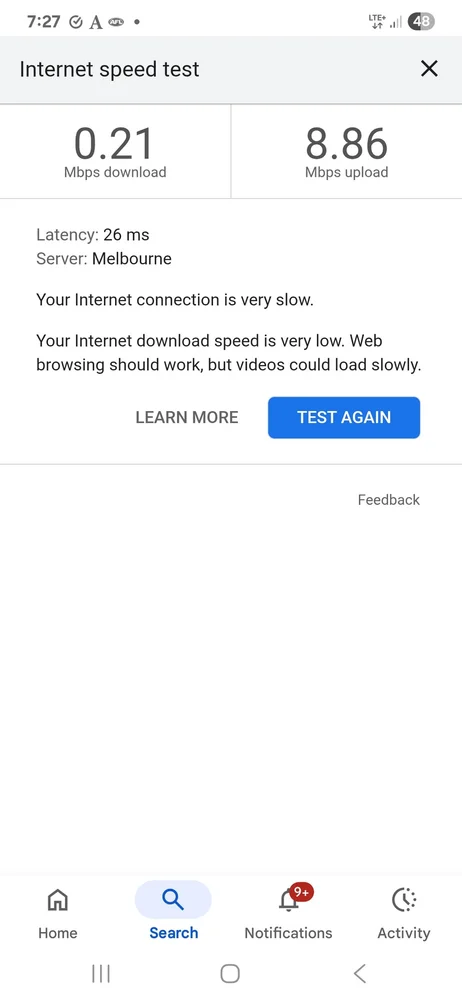Tap the LTE+ signal status icon
The image size is (462, 1000).
pyautogui.click(x=377, y=21)
